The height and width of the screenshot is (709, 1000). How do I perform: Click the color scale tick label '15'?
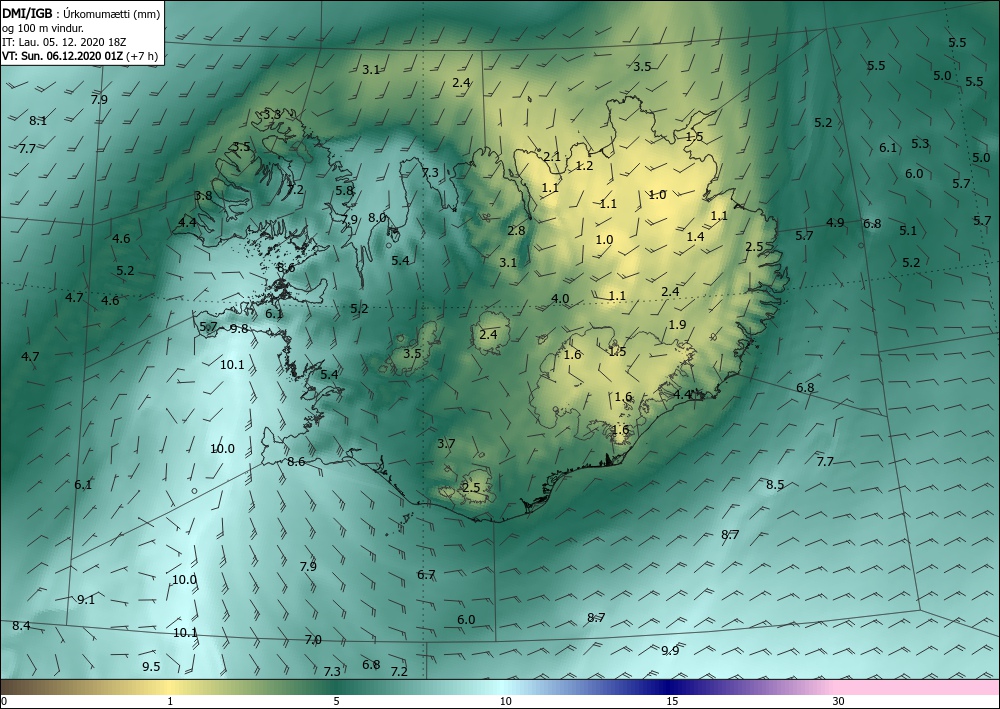(x=672, y=701)
